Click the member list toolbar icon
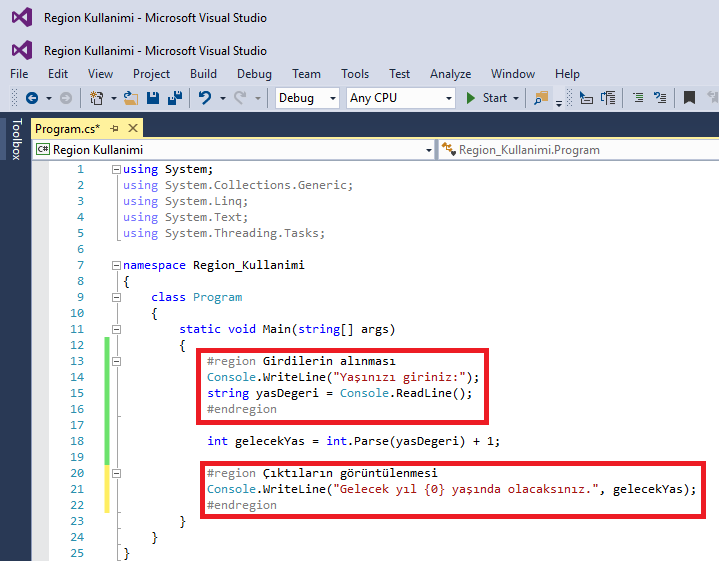Screen dimensions: 719x561 [x=608, y=98]
